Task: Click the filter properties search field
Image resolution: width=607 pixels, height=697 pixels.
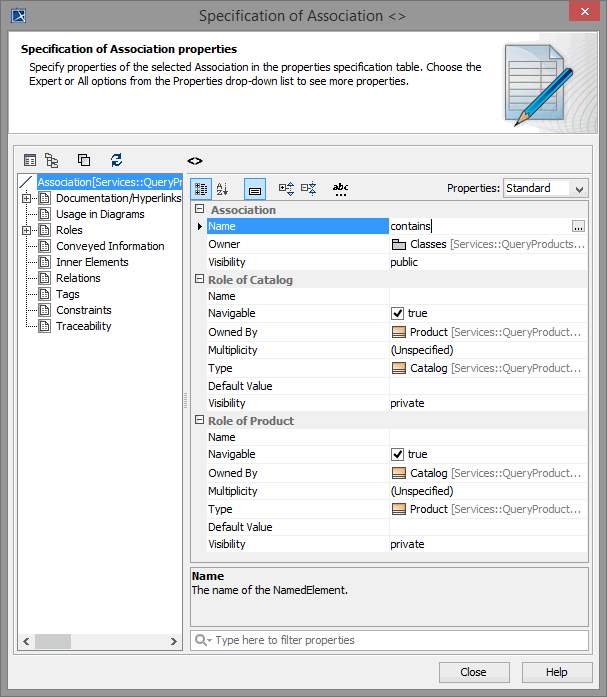Action: click(x=390, y=640)
